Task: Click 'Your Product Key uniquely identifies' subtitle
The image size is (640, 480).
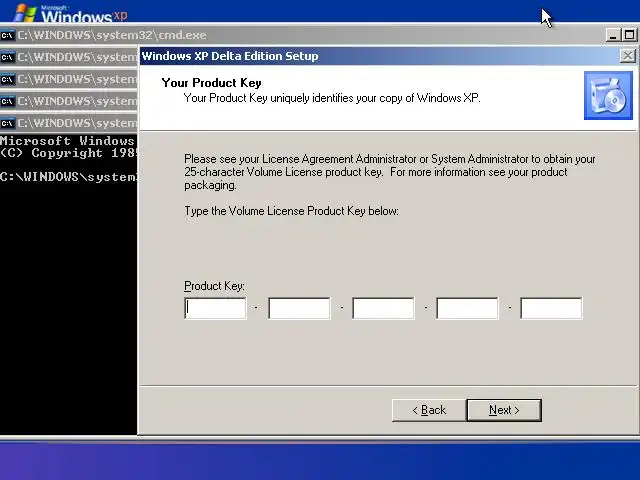Action: [332, 98]
